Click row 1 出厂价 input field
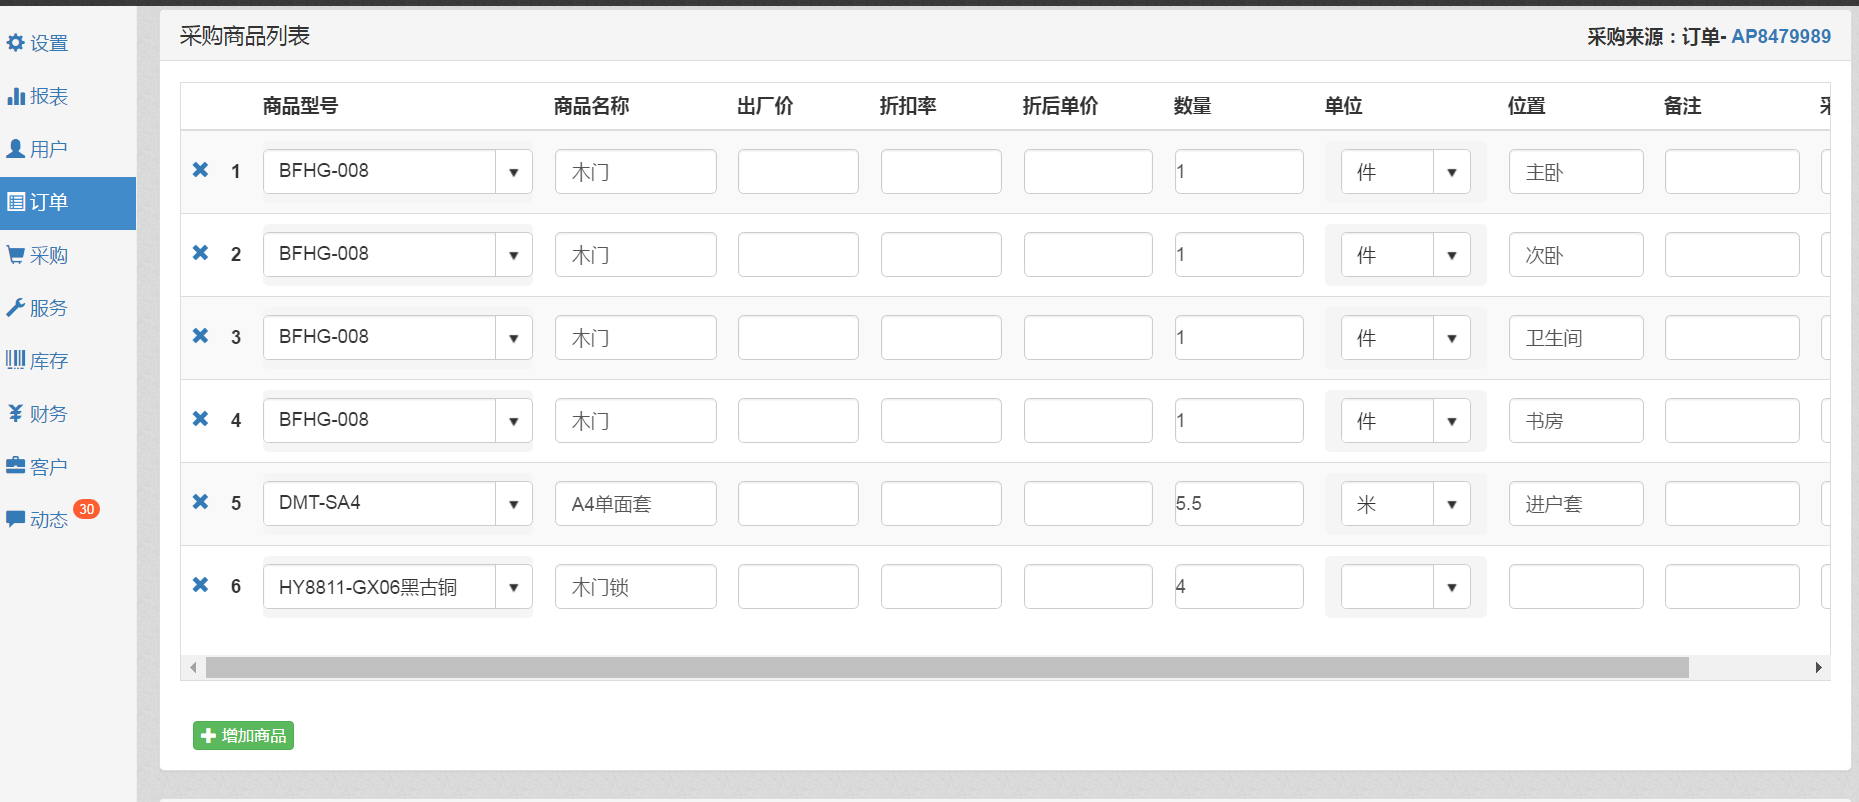Screen dimensions: 1859x802 (x=798, y=172)
